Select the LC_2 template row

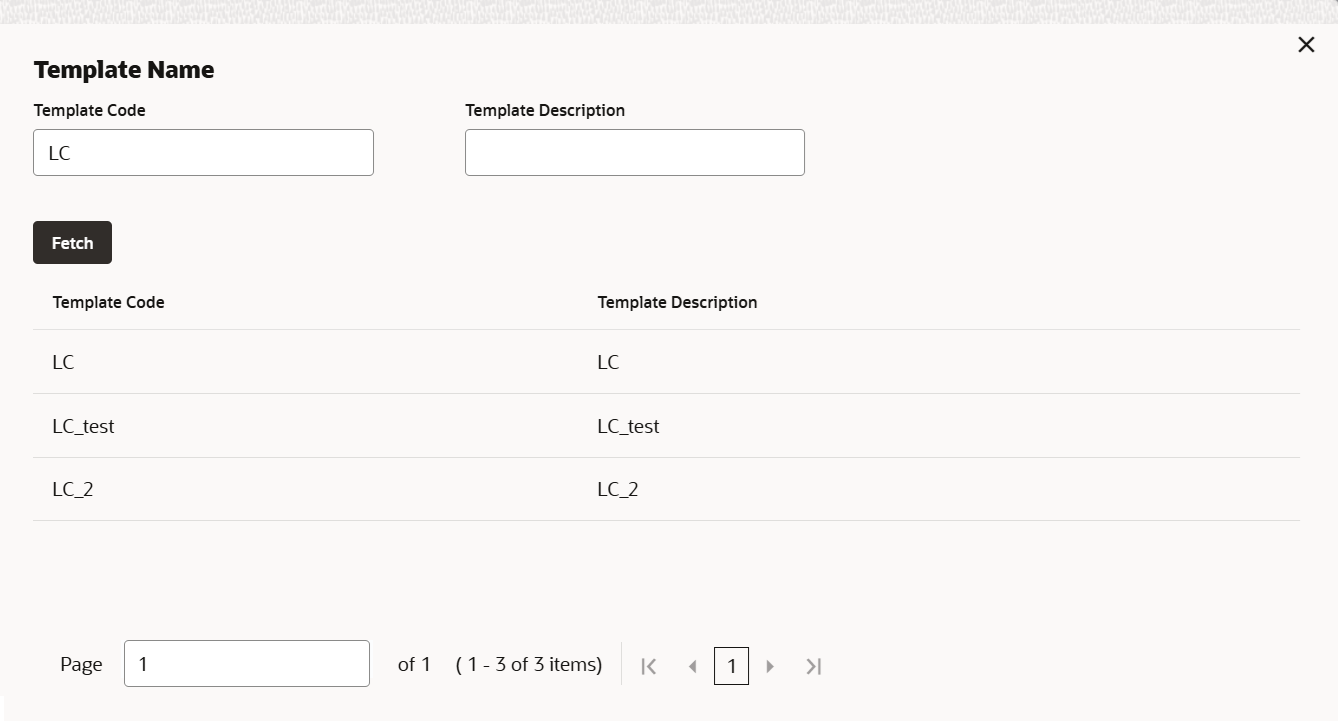coord(300,489)
